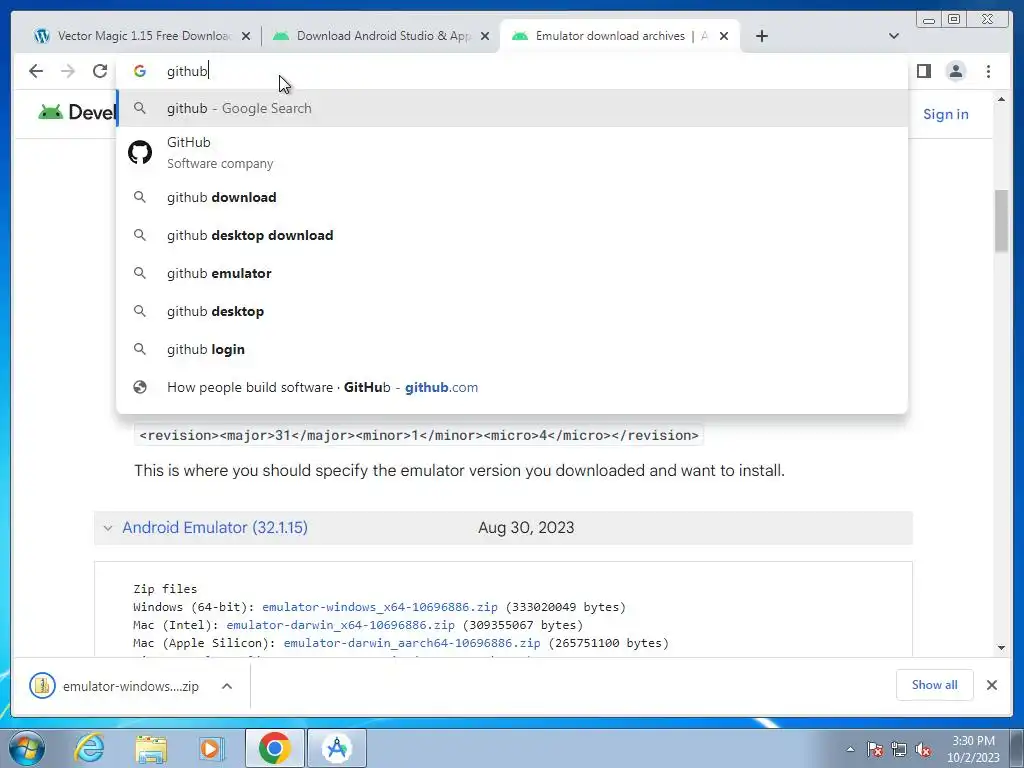Pick 'github download' suggestion
1024x768 pixels.
click(x=512, y=197)
